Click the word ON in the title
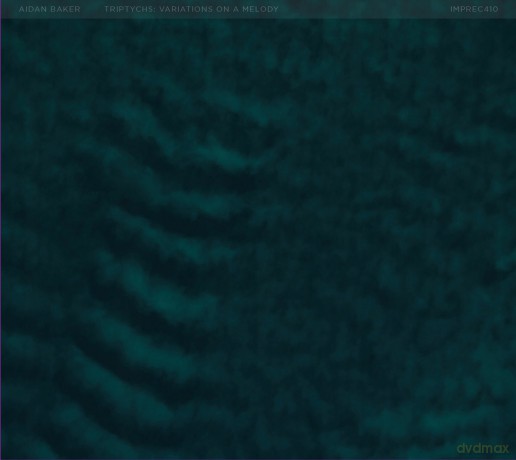 tap(223, 9)
